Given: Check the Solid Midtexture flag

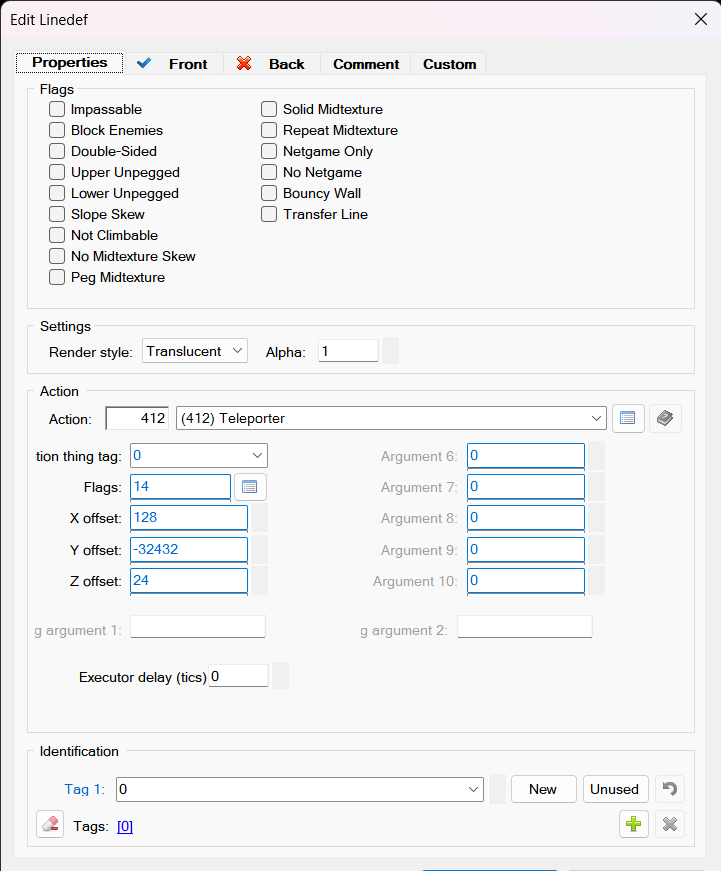Looking at the screenshot, I should [269, 109].
